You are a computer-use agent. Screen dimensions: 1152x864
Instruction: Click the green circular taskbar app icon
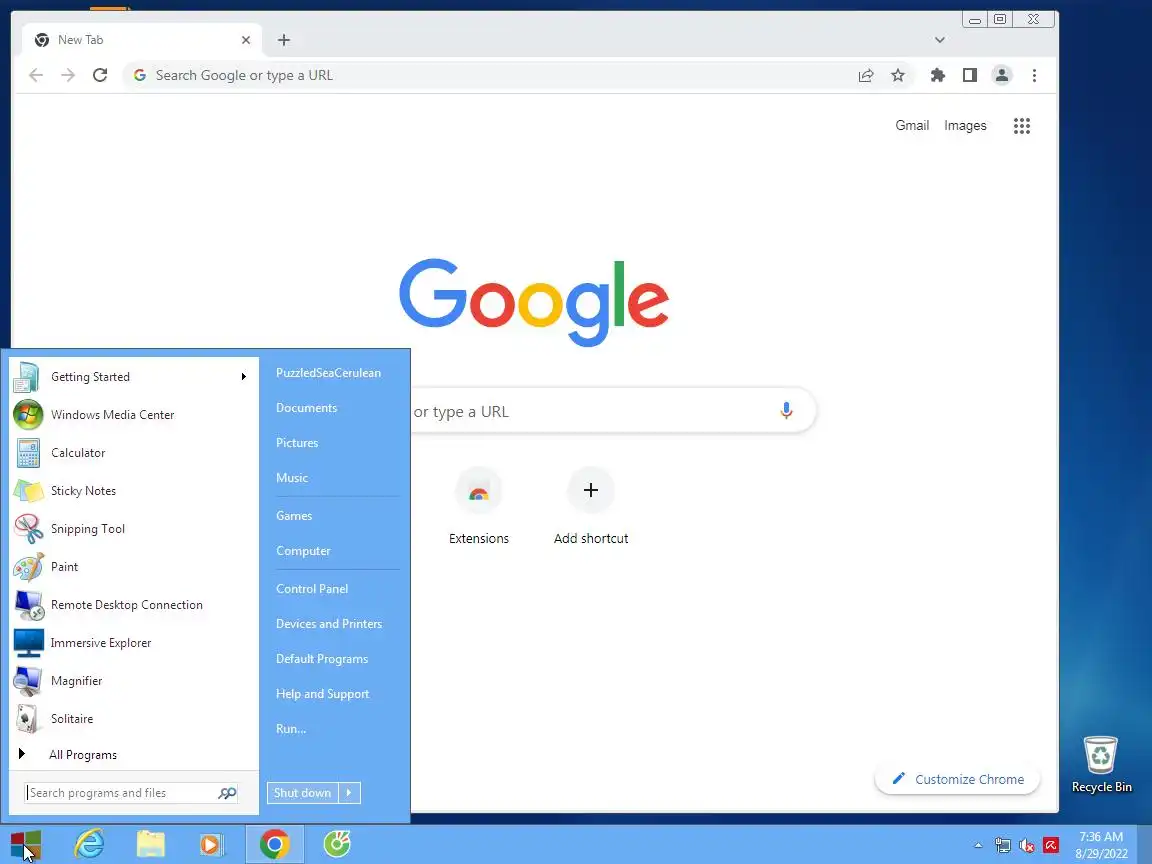pos(337,844)
